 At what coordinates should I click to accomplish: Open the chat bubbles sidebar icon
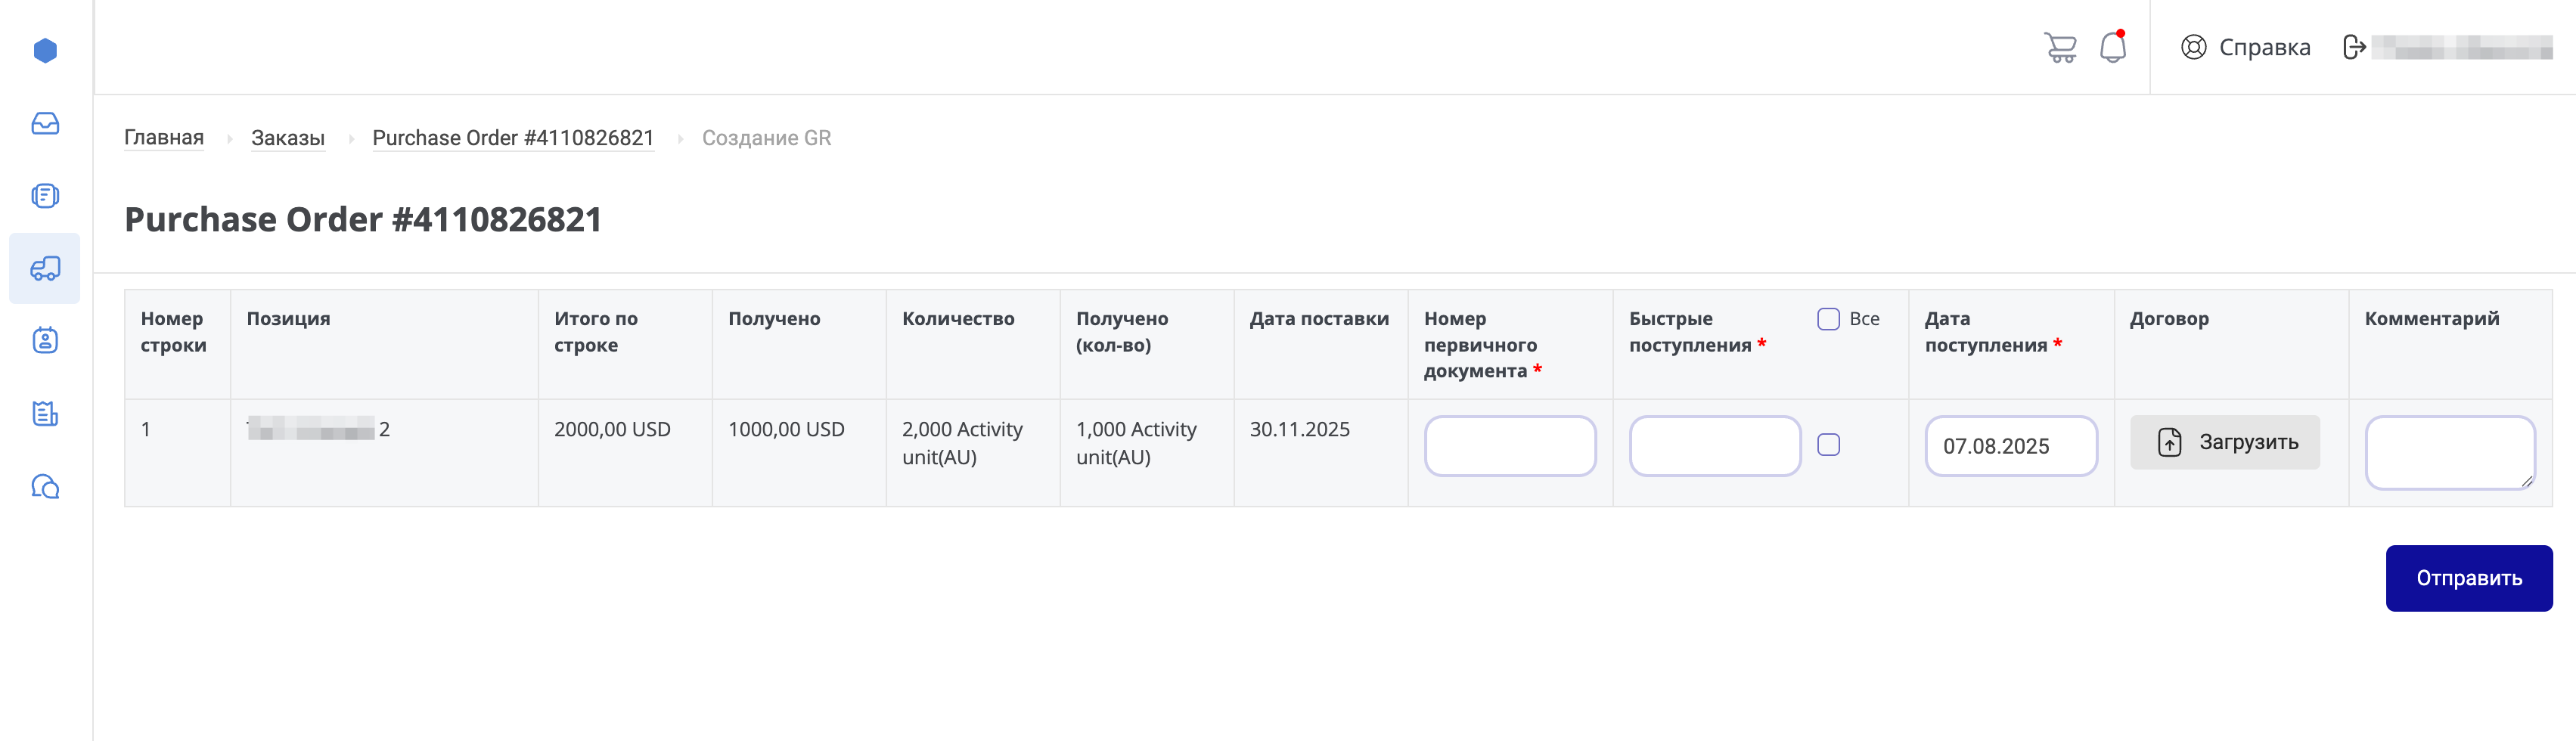tap(45, 487)
